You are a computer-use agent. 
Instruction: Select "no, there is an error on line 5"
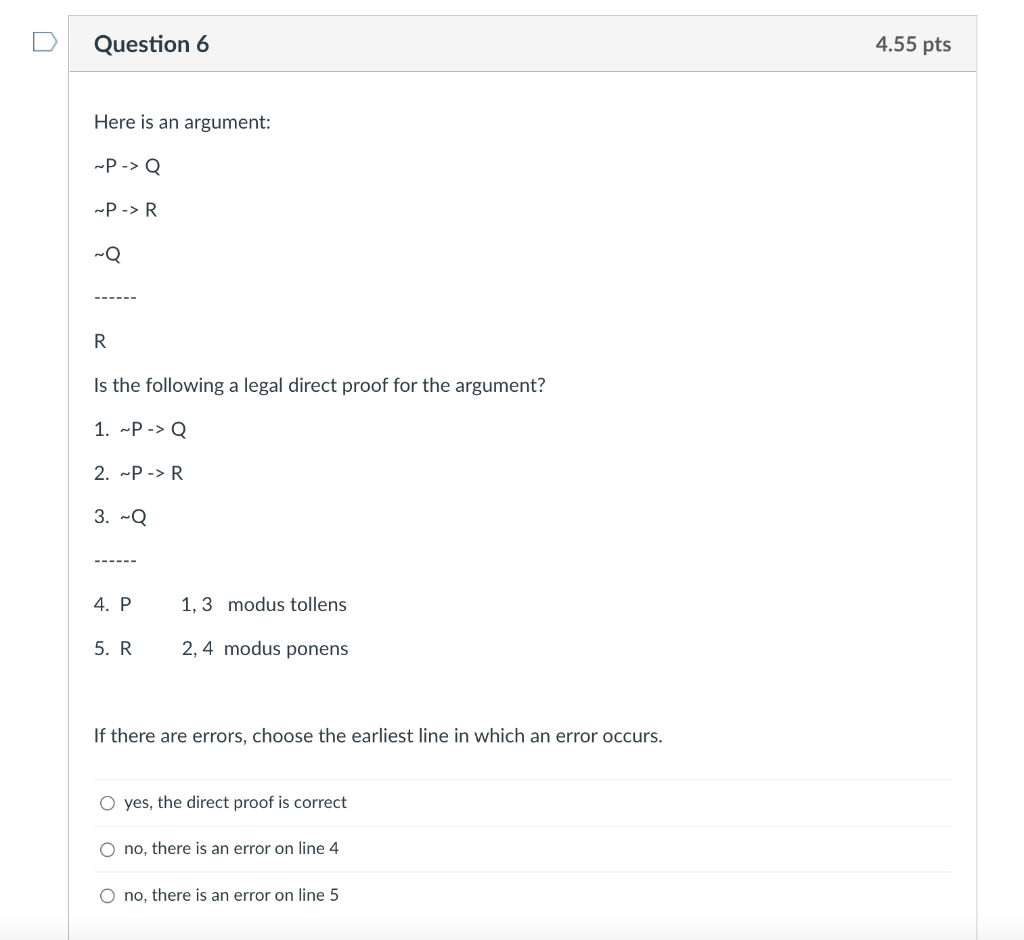tap(107, 895)
